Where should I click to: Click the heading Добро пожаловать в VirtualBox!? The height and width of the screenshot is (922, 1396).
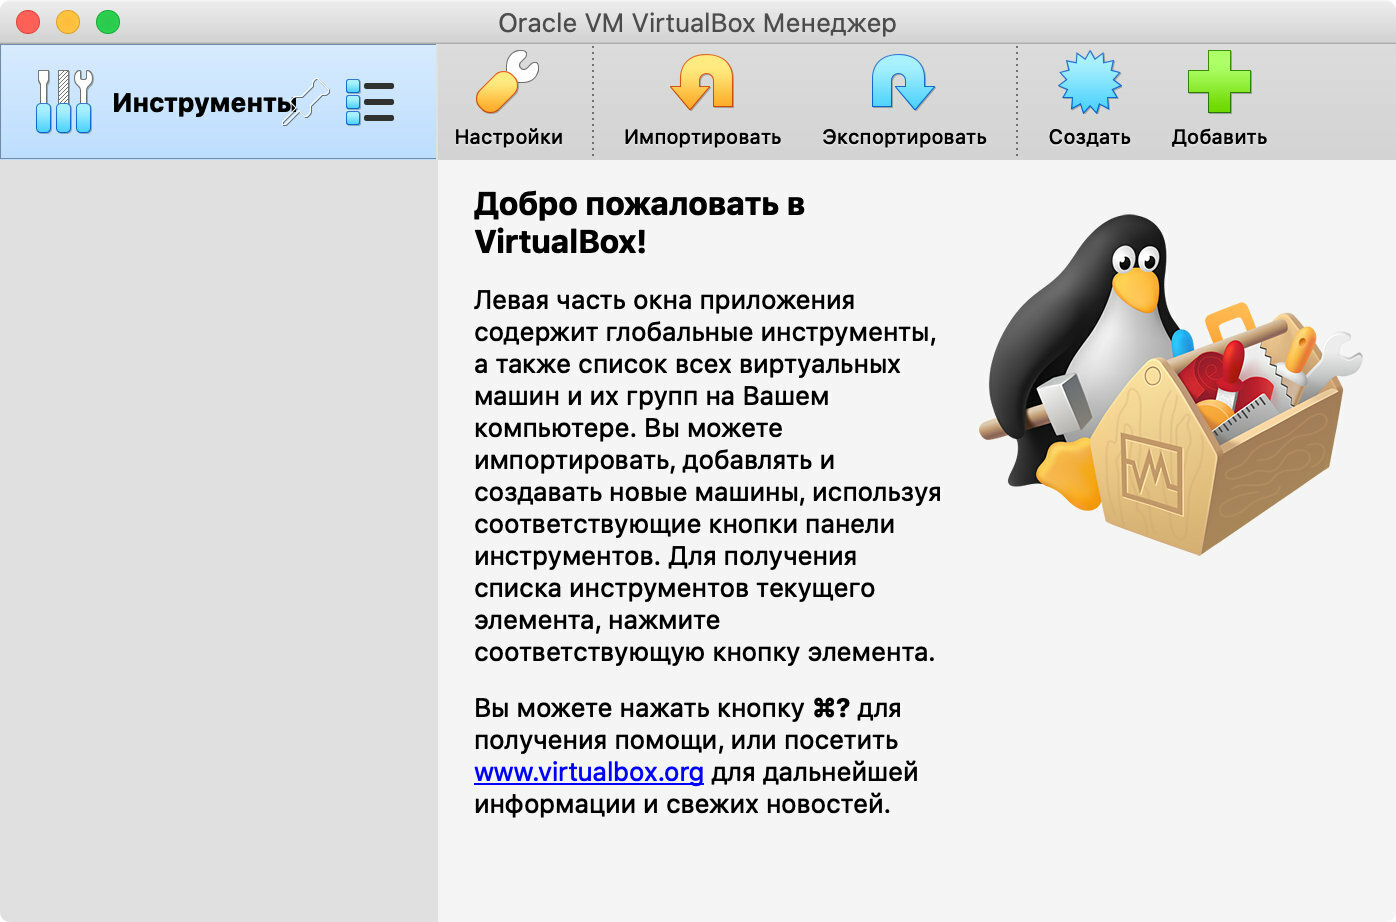click(x=639, y=222)
